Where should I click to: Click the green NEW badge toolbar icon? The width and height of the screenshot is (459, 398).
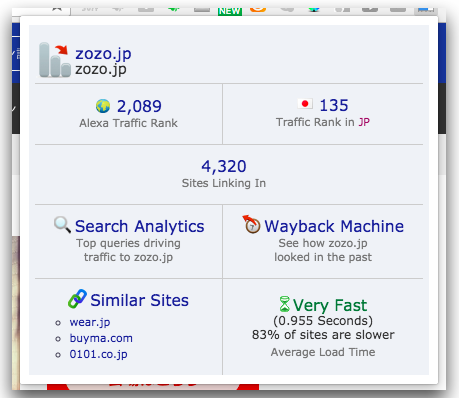coord(230,11)
